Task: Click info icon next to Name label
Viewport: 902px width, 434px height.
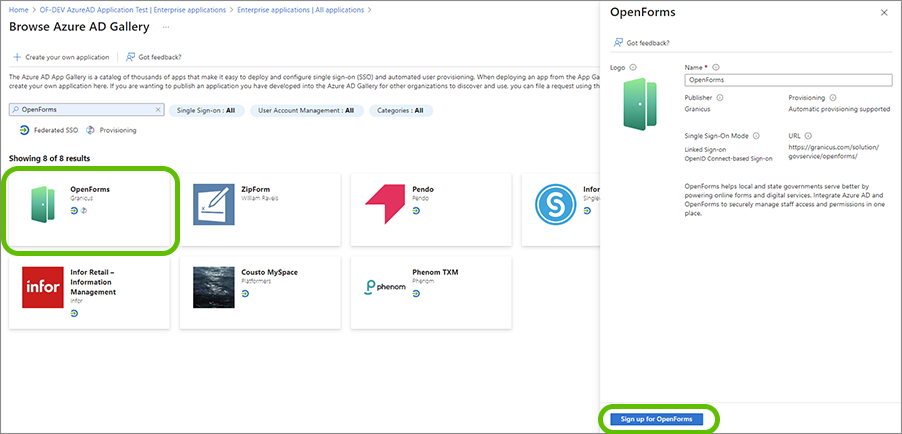Action: coord(716,67)
